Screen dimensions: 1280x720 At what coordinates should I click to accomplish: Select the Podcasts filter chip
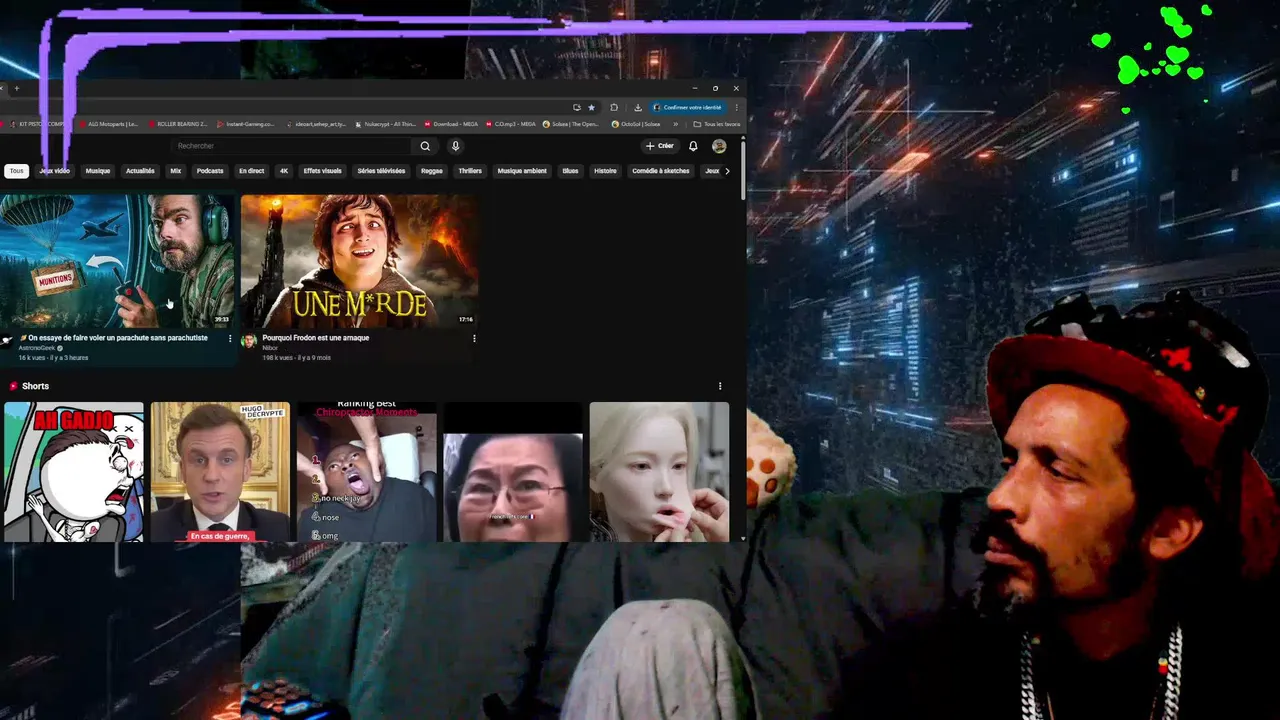point(210,171)
